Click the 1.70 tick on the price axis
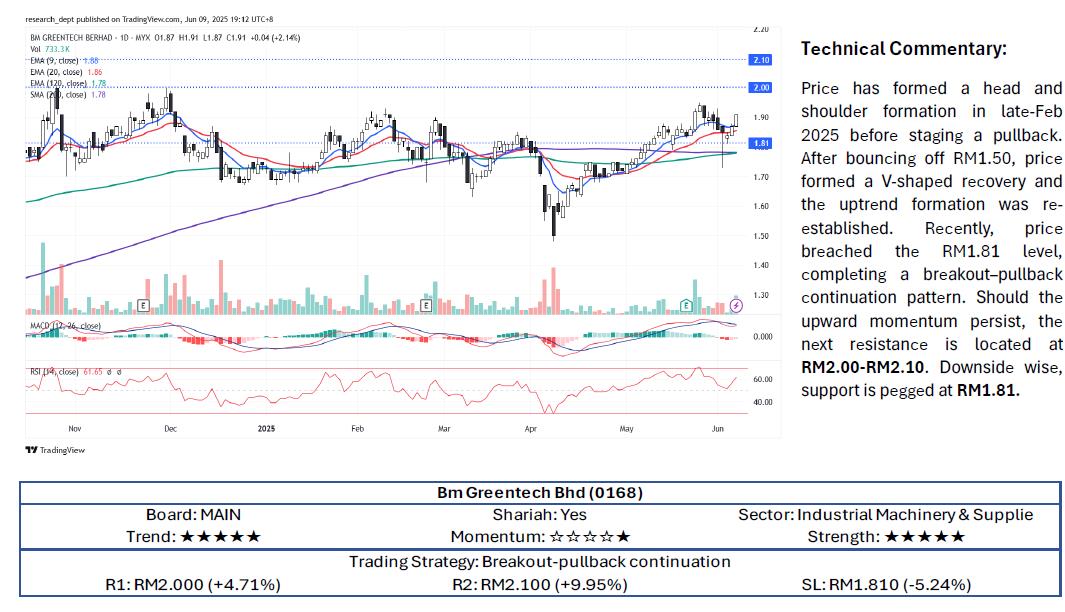This screenshot has width=1065, height=612. coord(761,177)
